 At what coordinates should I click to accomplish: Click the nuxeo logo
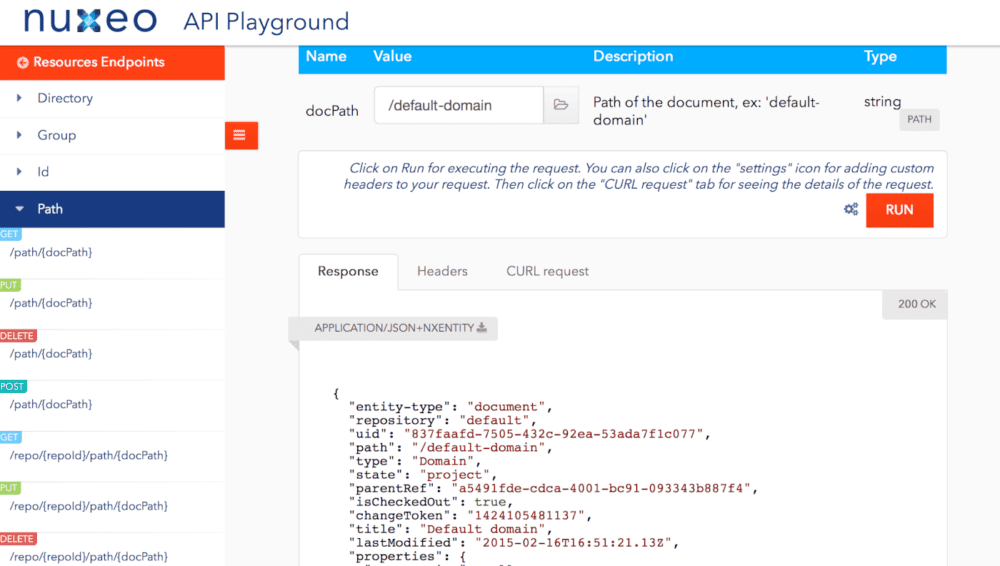click(90, 21)
